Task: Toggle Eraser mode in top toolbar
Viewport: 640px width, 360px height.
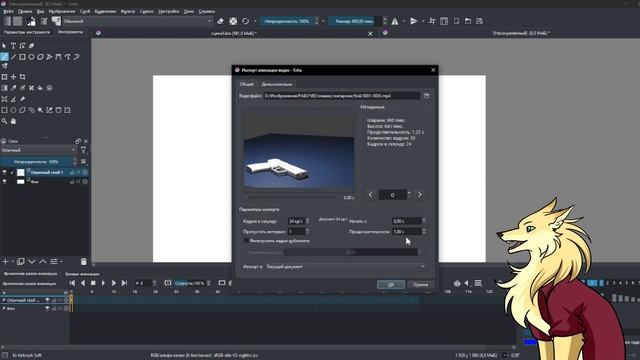Action: pos(220,21)
